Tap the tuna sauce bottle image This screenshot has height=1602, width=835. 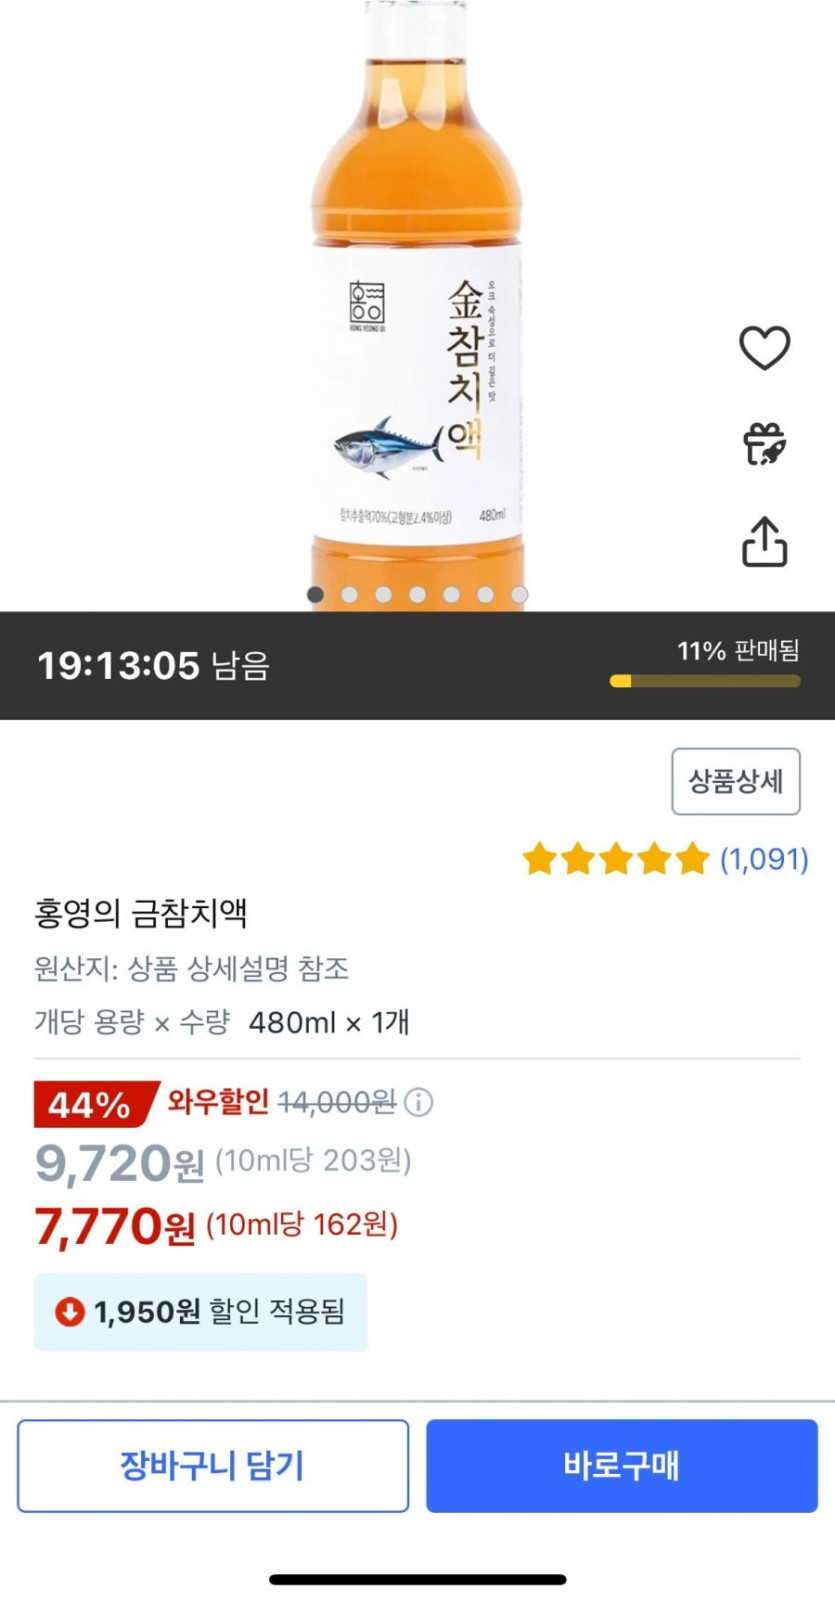[416, 300]
